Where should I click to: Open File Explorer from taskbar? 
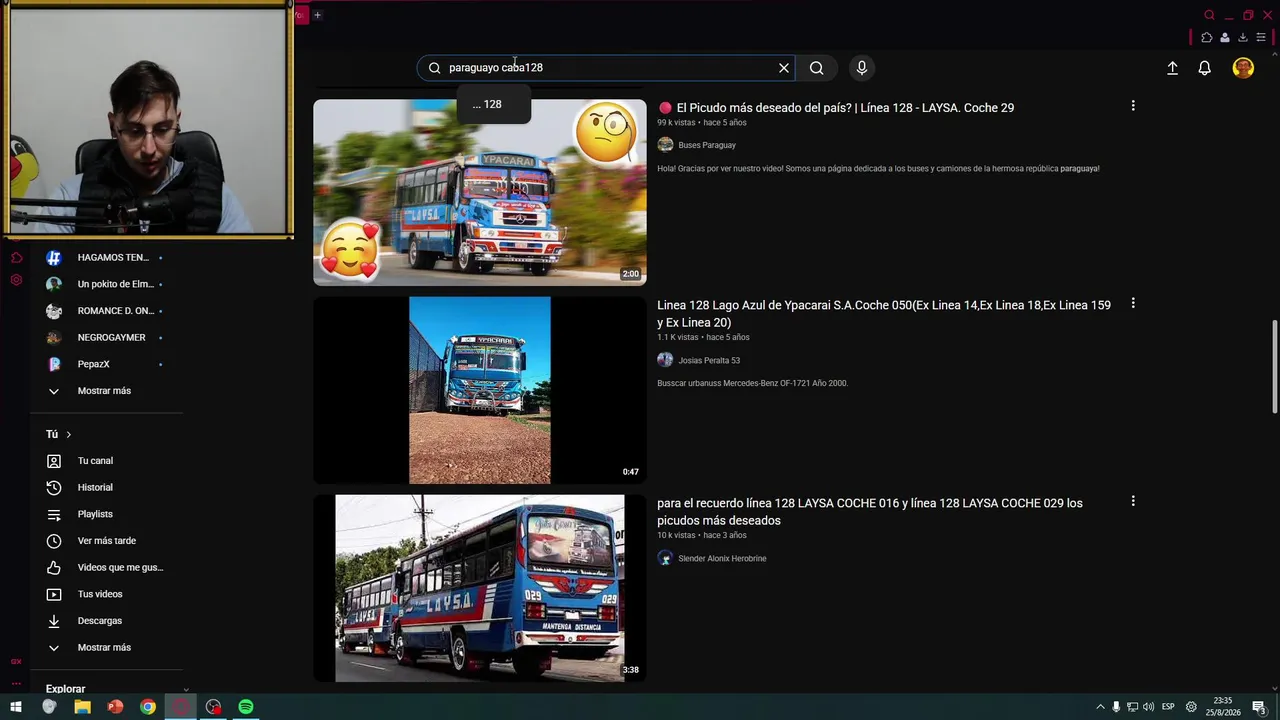pos(82,707)
